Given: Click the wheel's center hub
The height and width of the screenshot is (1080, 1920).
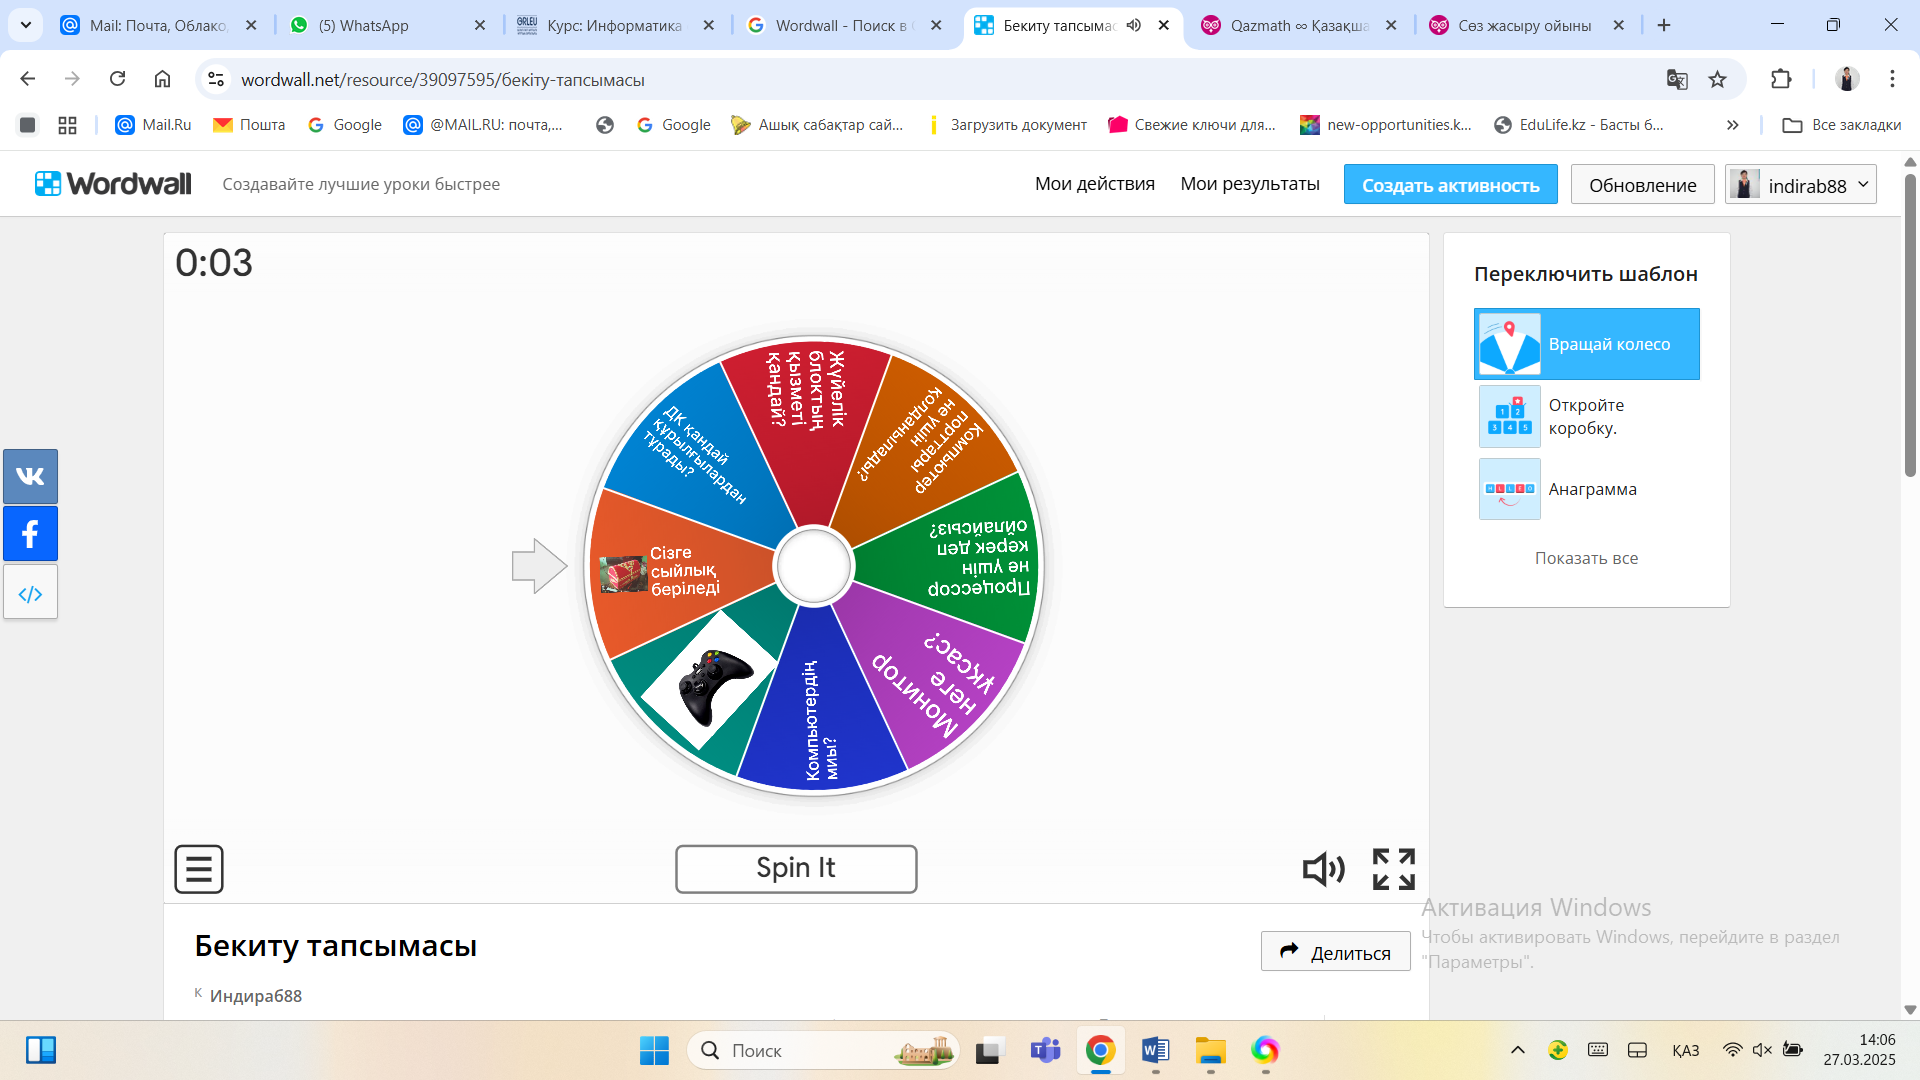Looking at the screenshot, I should (x=813, y=566).
